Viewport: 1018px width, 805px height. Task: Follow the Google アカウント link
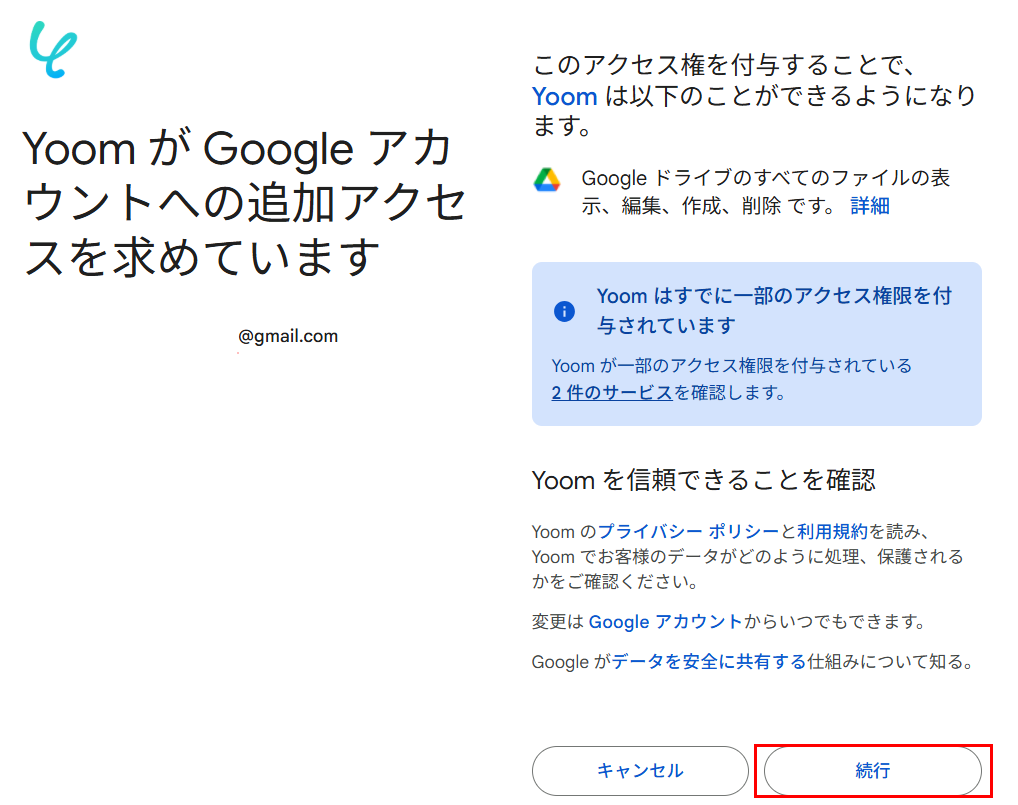(665, 621)
